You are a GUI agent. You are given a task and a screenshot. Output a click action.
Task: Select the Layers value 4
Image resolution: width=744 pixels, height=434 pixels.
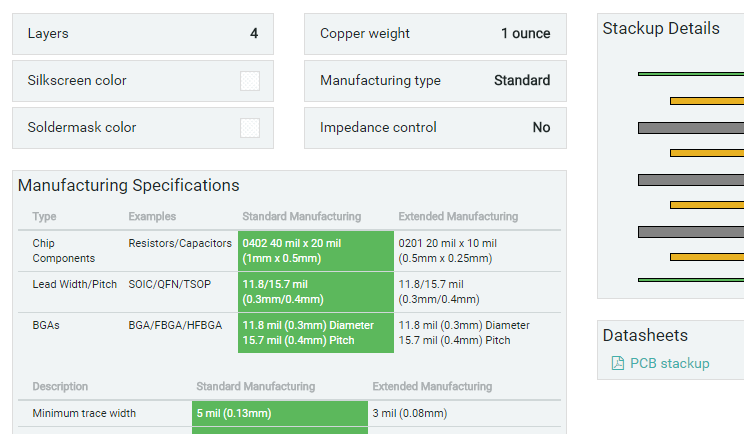(x=254, y=34)
